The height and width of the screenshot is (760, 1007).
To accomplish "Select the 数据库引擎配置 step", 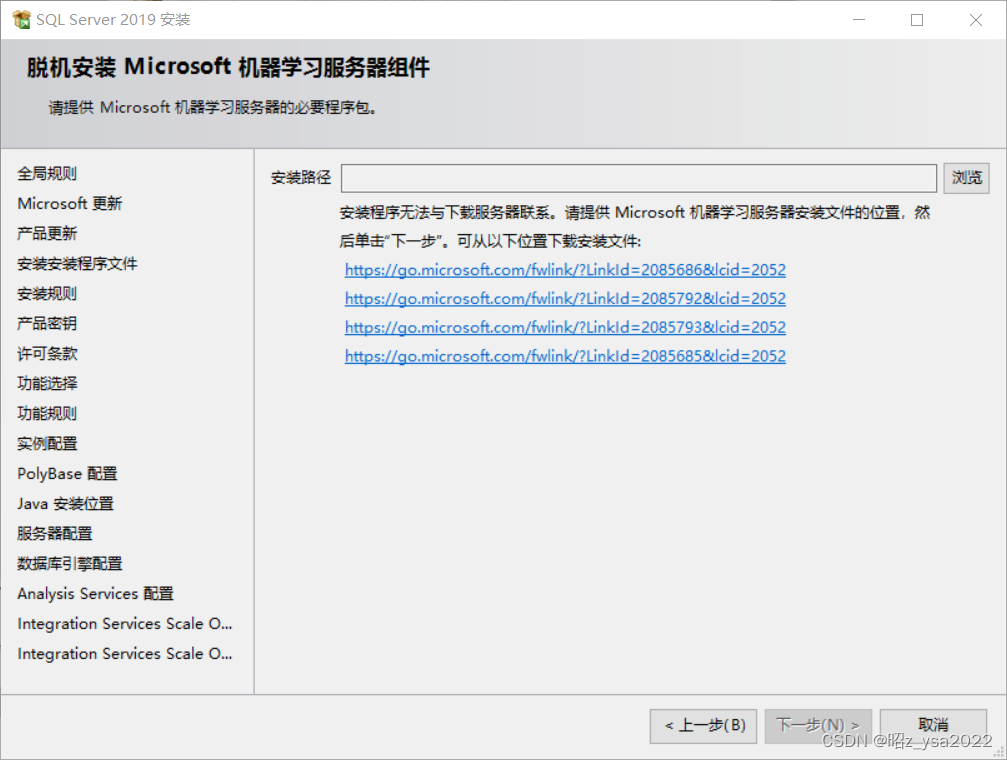I will click(x=69, y=564).
